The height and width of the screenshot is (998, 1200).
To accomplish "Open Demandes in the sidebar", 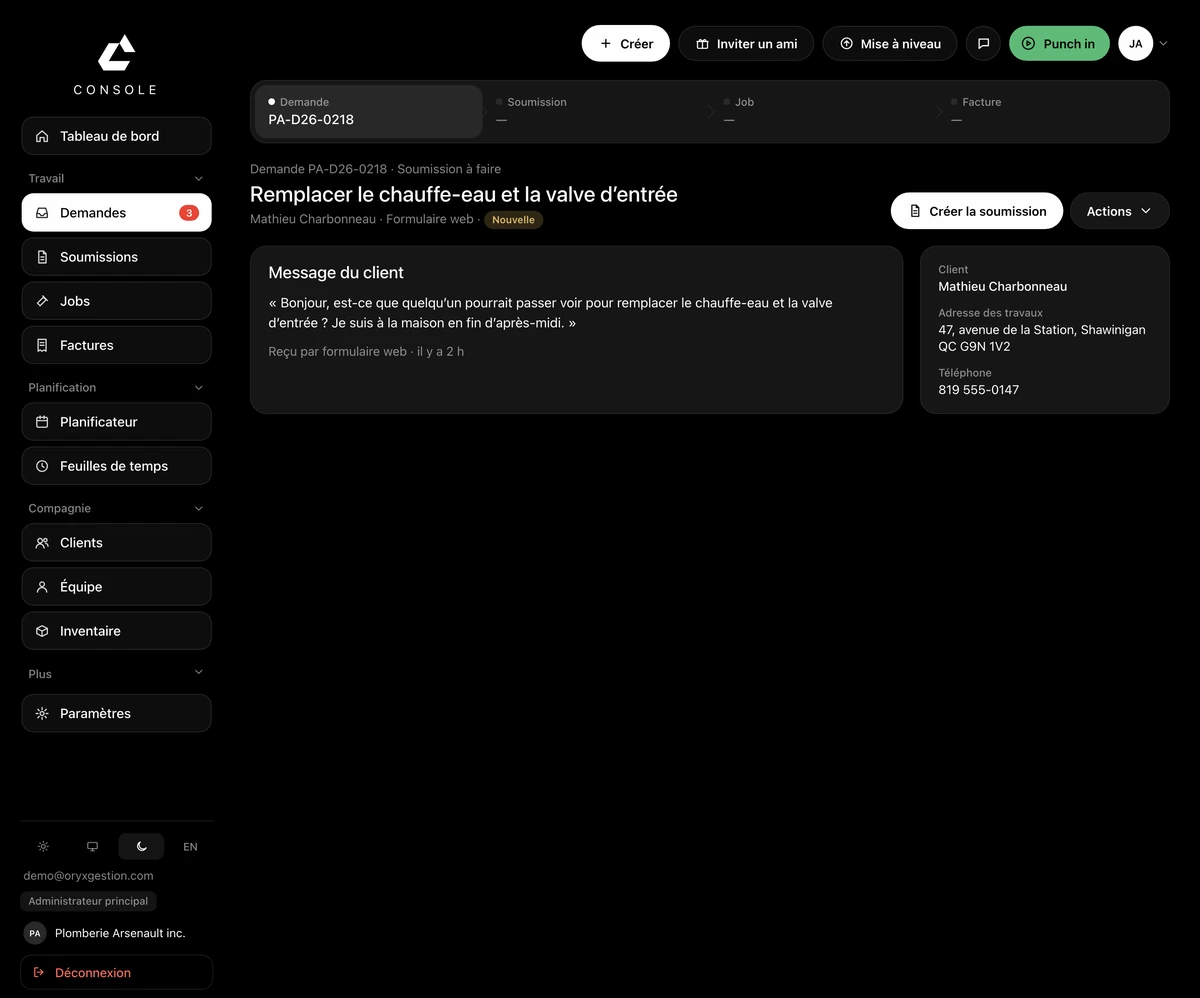I will coord(116,213).
